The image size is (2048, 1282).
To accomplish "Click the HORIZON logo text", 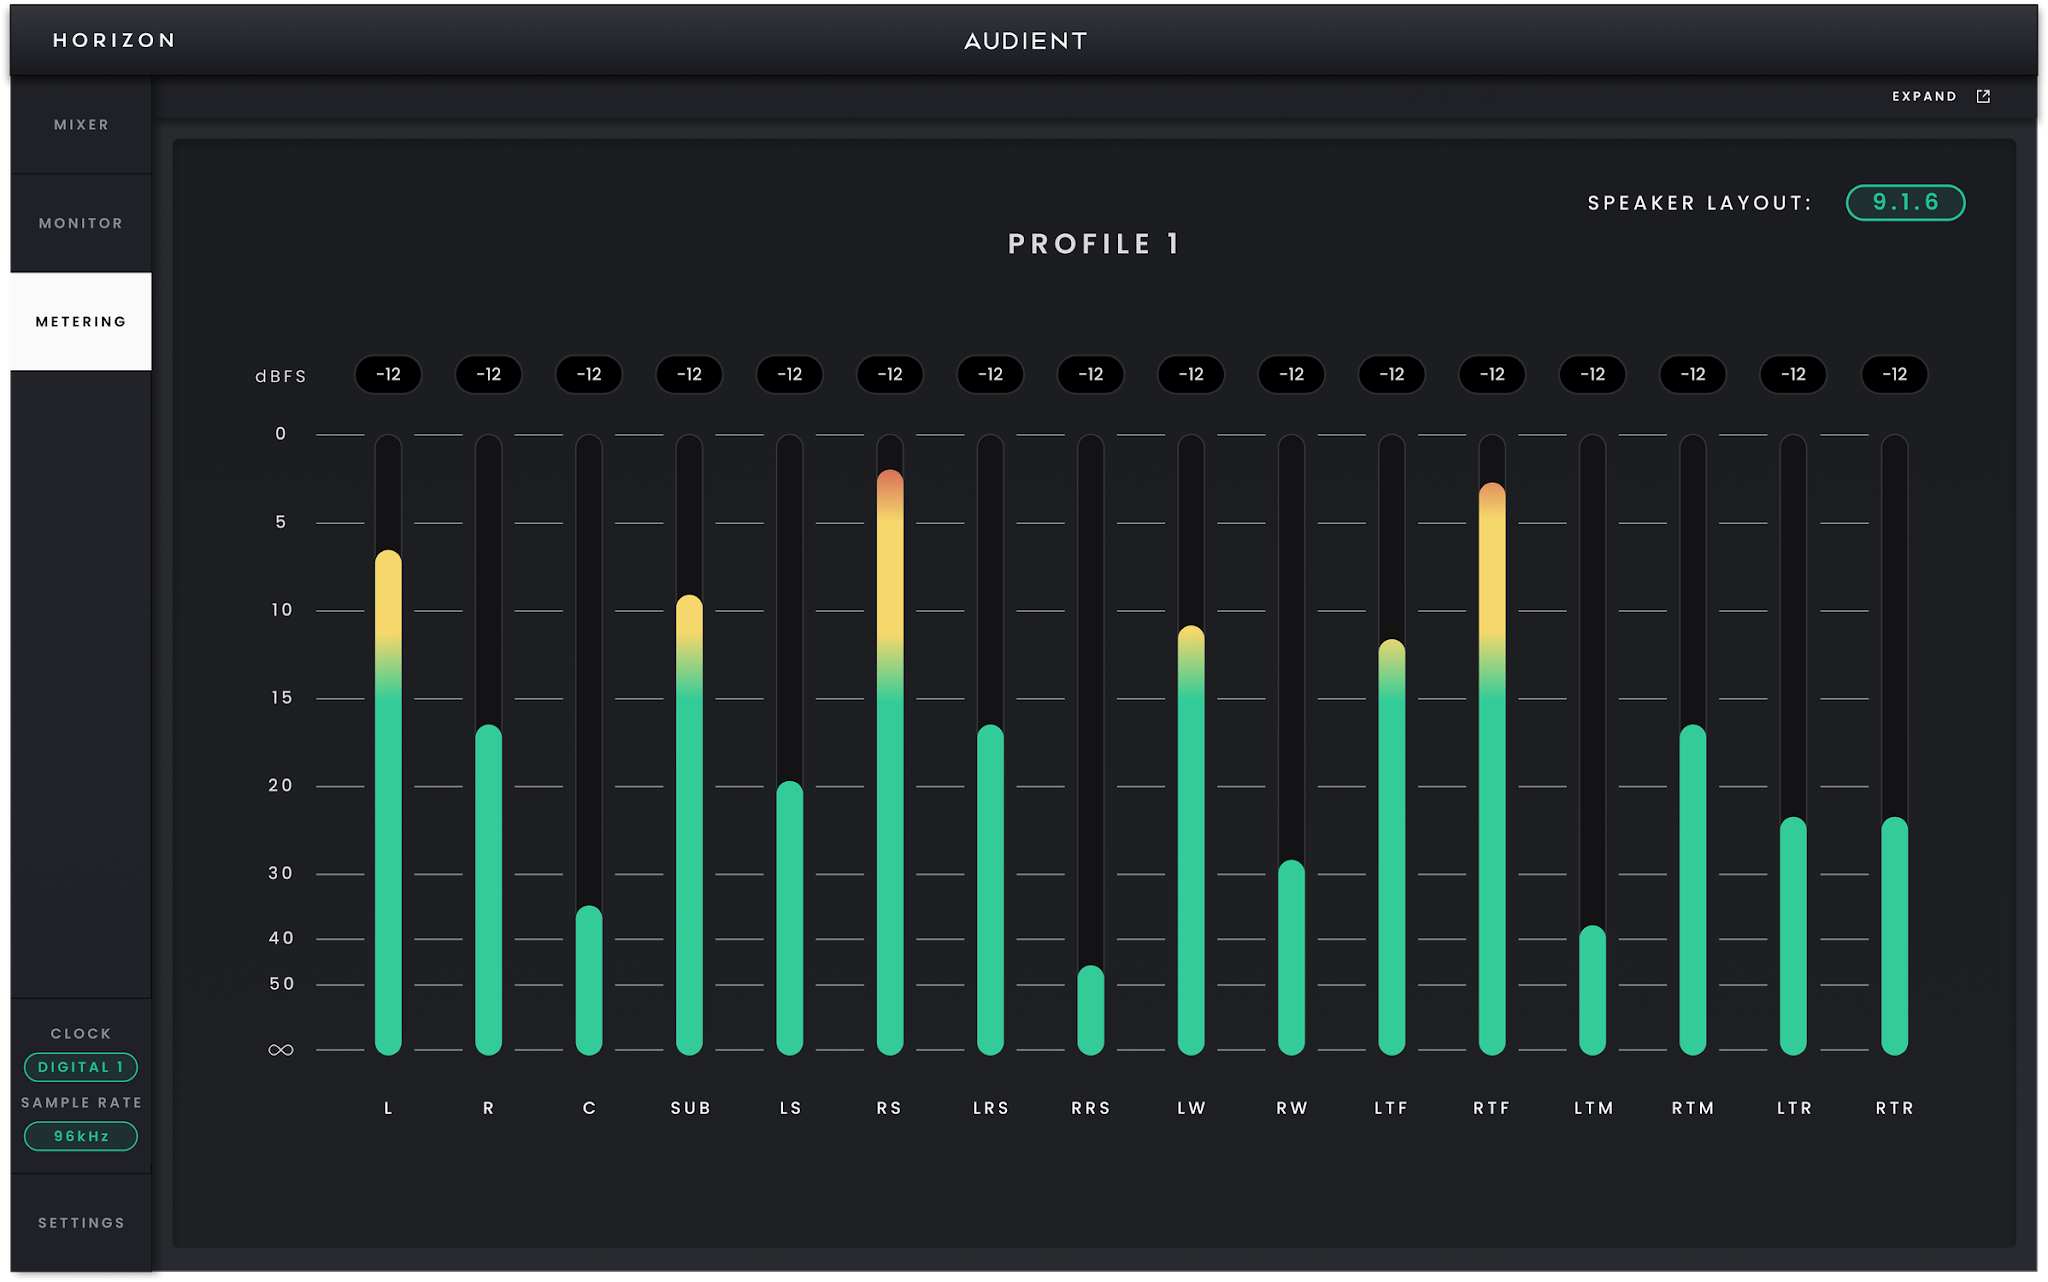I will coord(114,40).
